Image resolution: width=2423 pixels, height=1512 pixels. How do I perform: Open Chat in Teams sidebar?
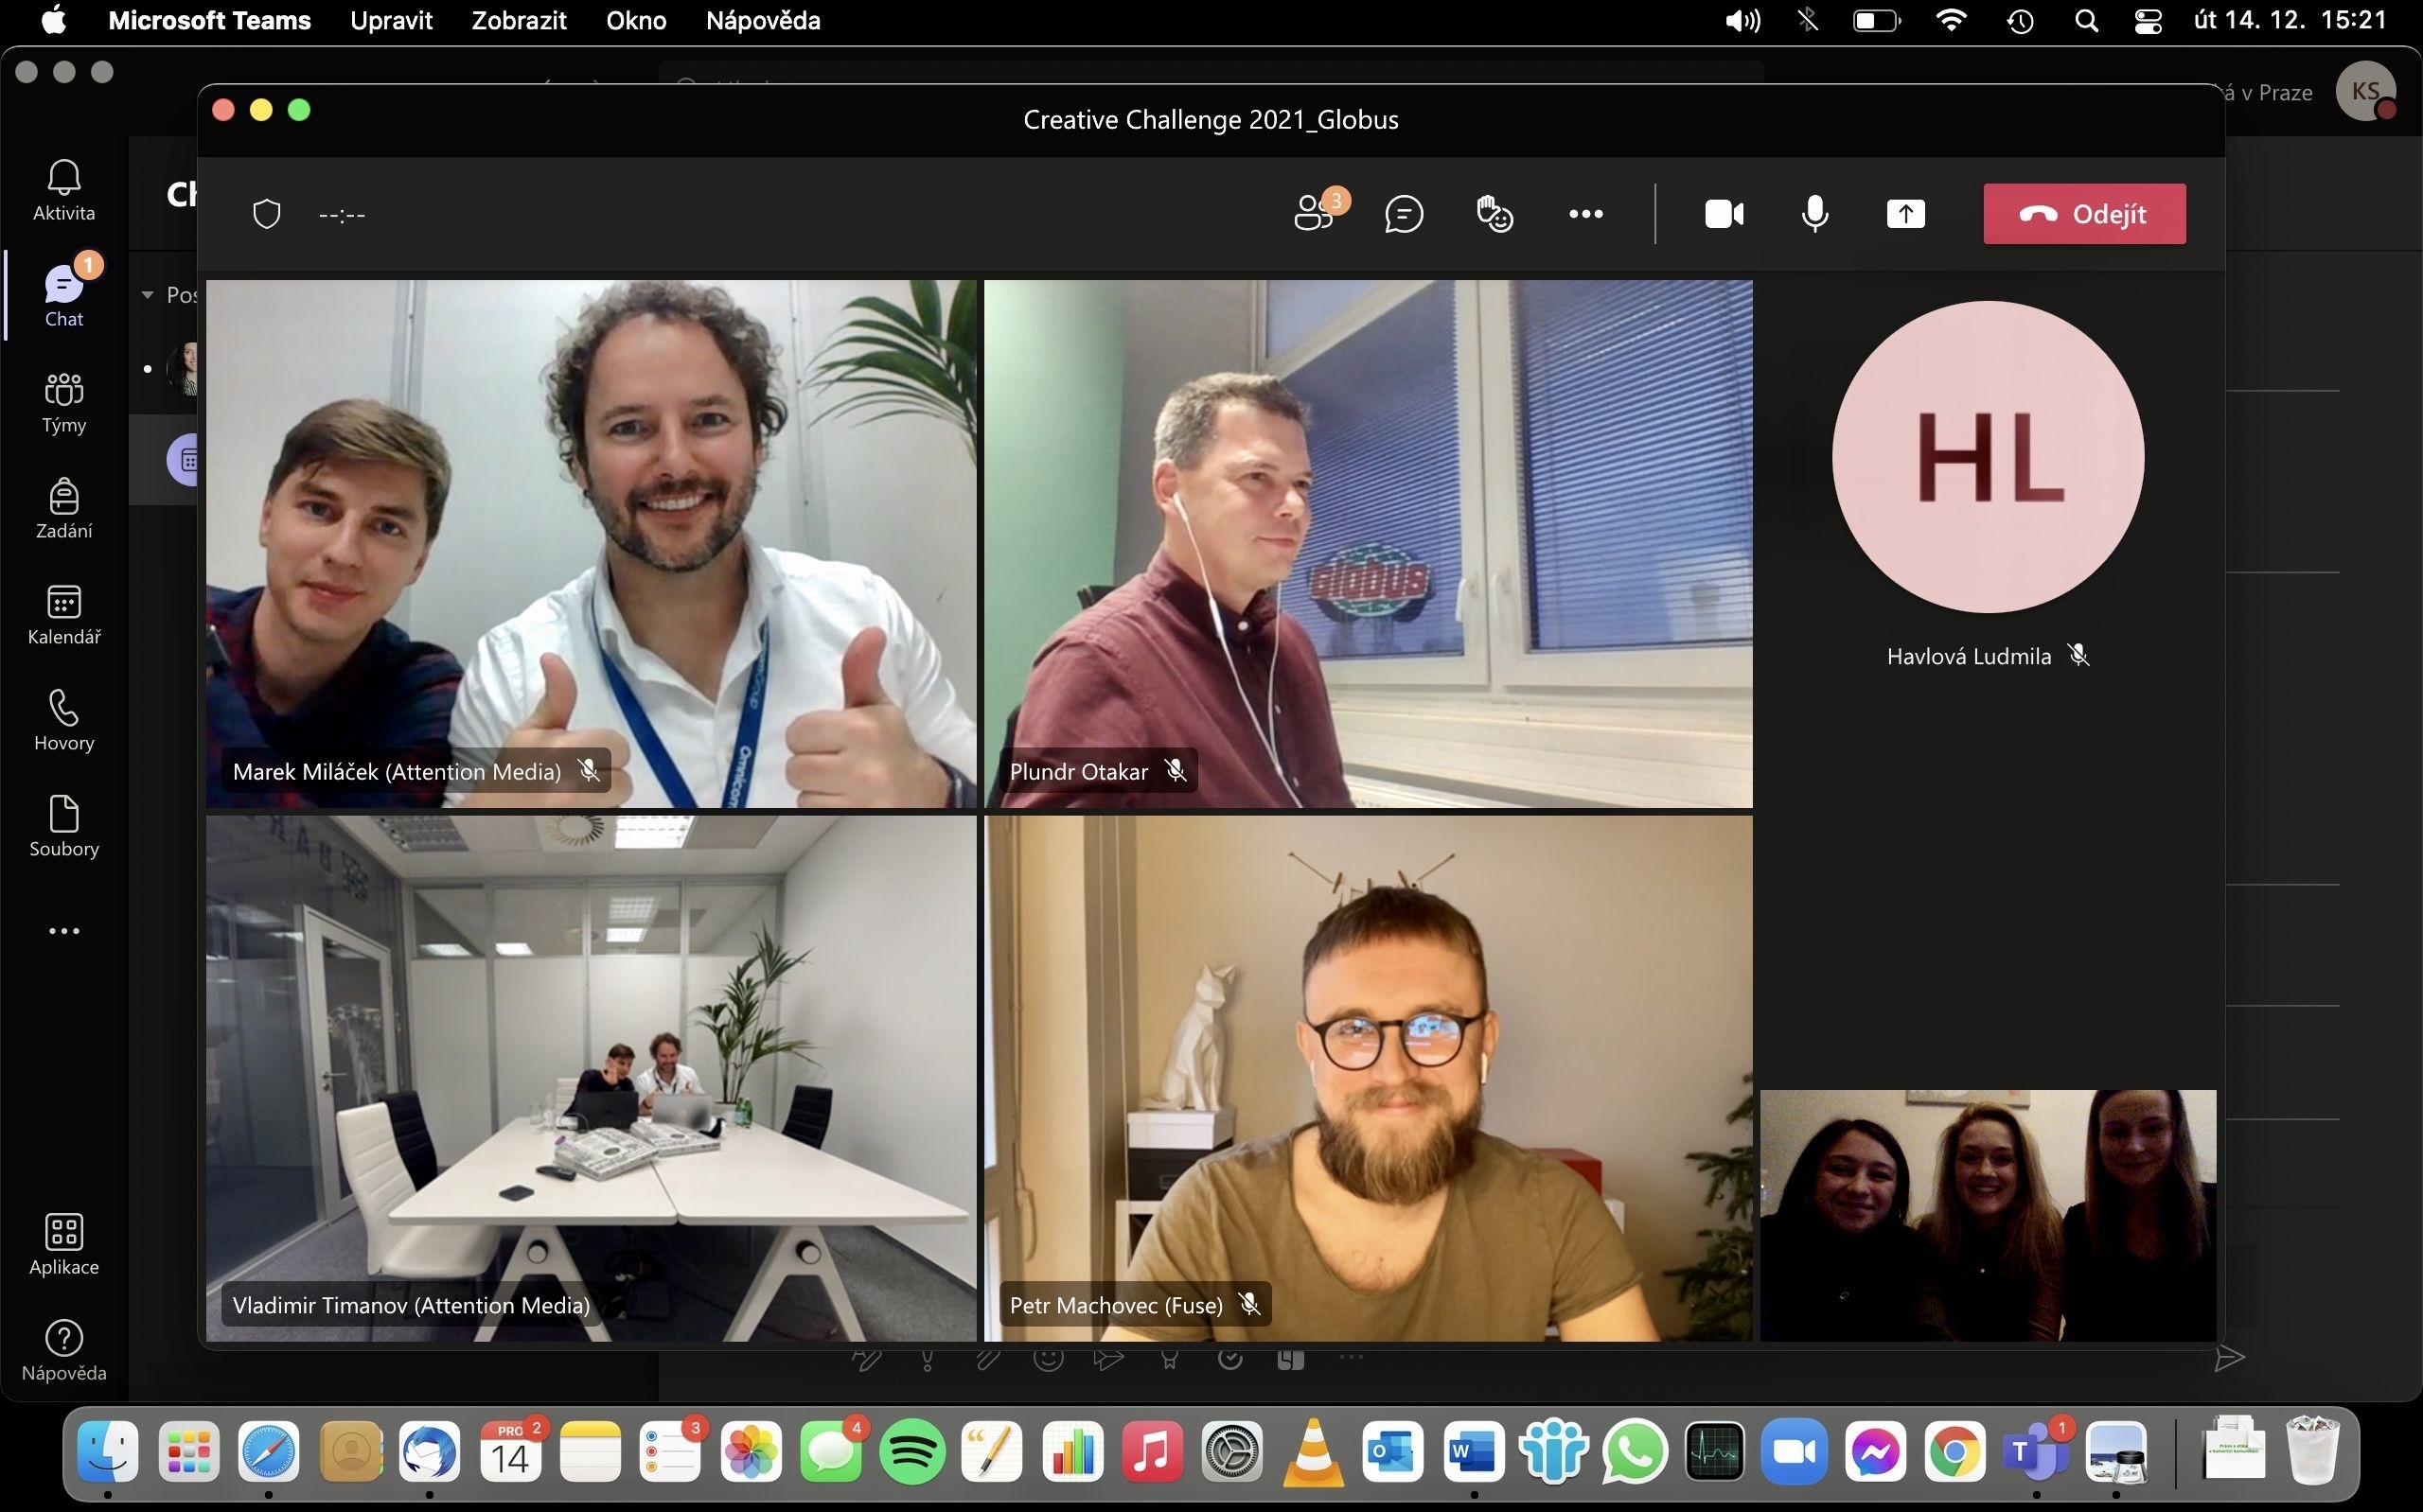pos(64,296)
